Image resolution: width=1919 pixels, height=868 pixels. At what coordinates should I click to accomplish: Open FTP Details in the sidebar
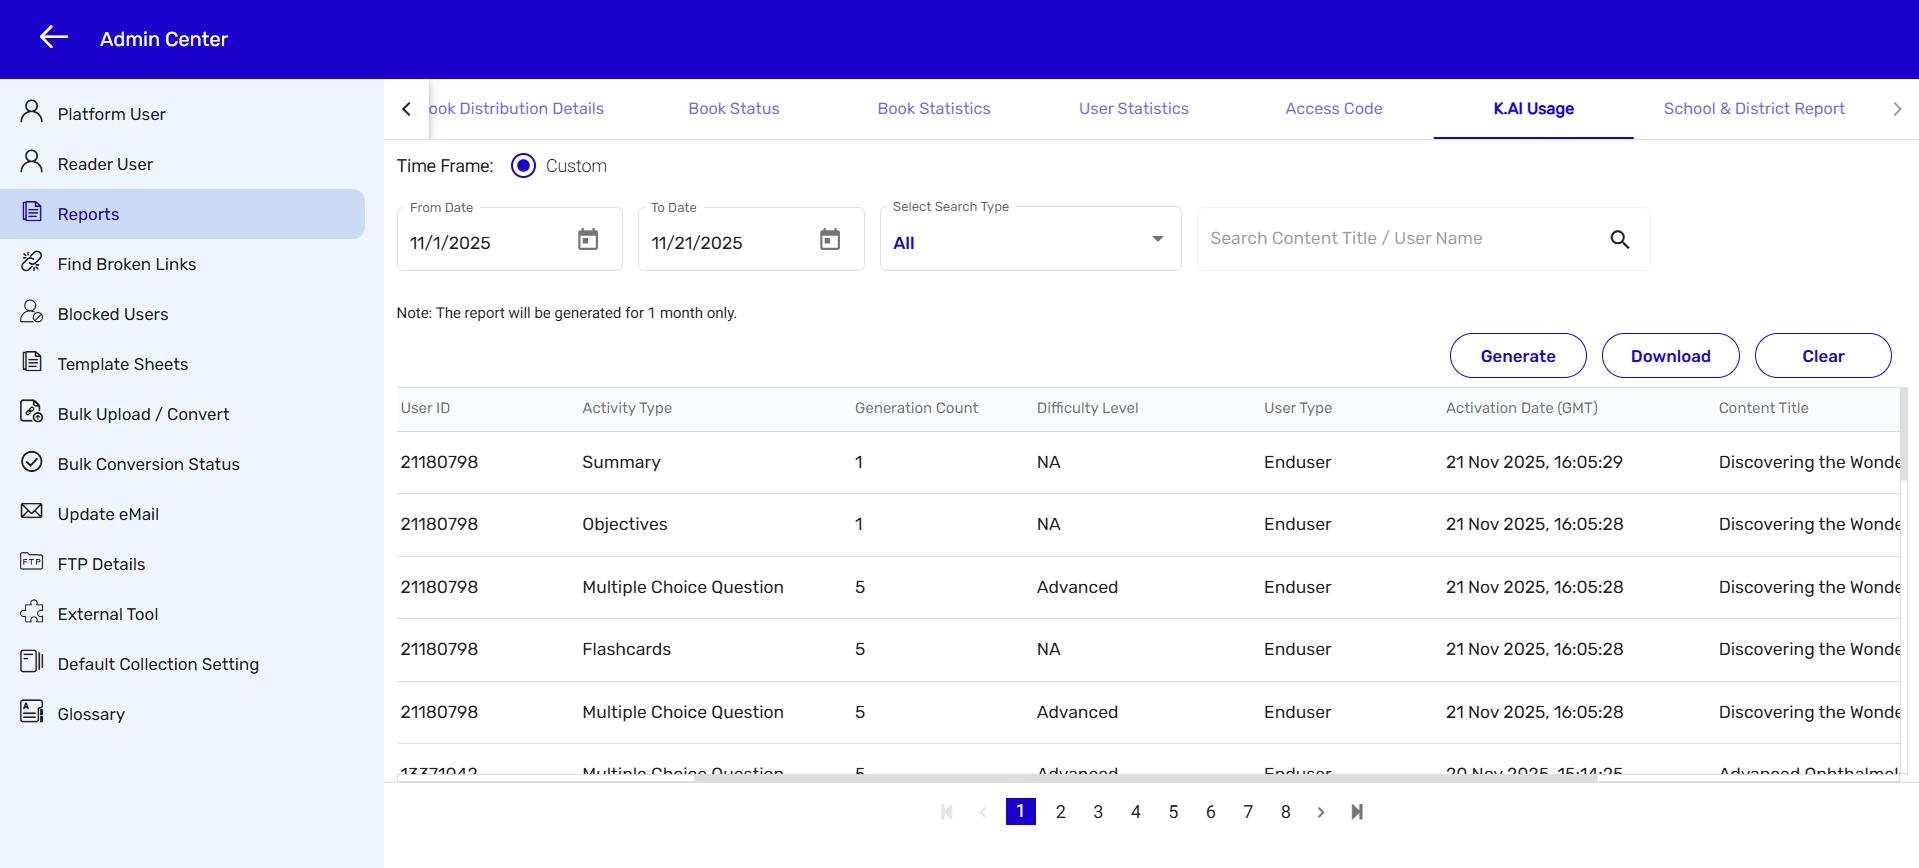101,564
